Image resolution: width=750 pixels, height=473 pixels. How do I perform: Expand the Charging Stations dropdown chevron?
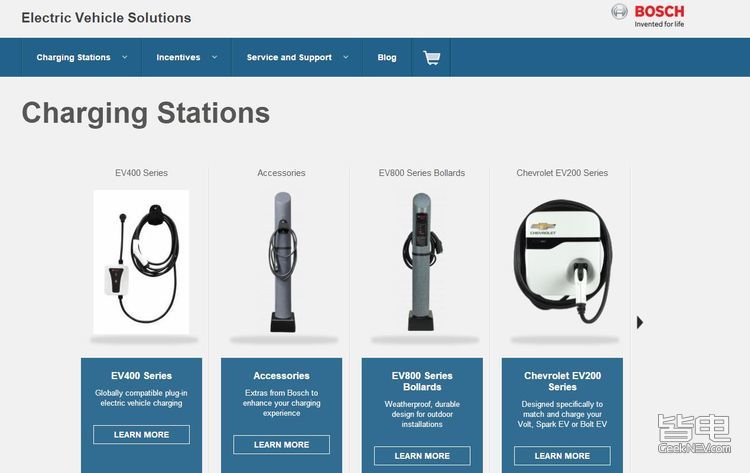click(125, 57)
